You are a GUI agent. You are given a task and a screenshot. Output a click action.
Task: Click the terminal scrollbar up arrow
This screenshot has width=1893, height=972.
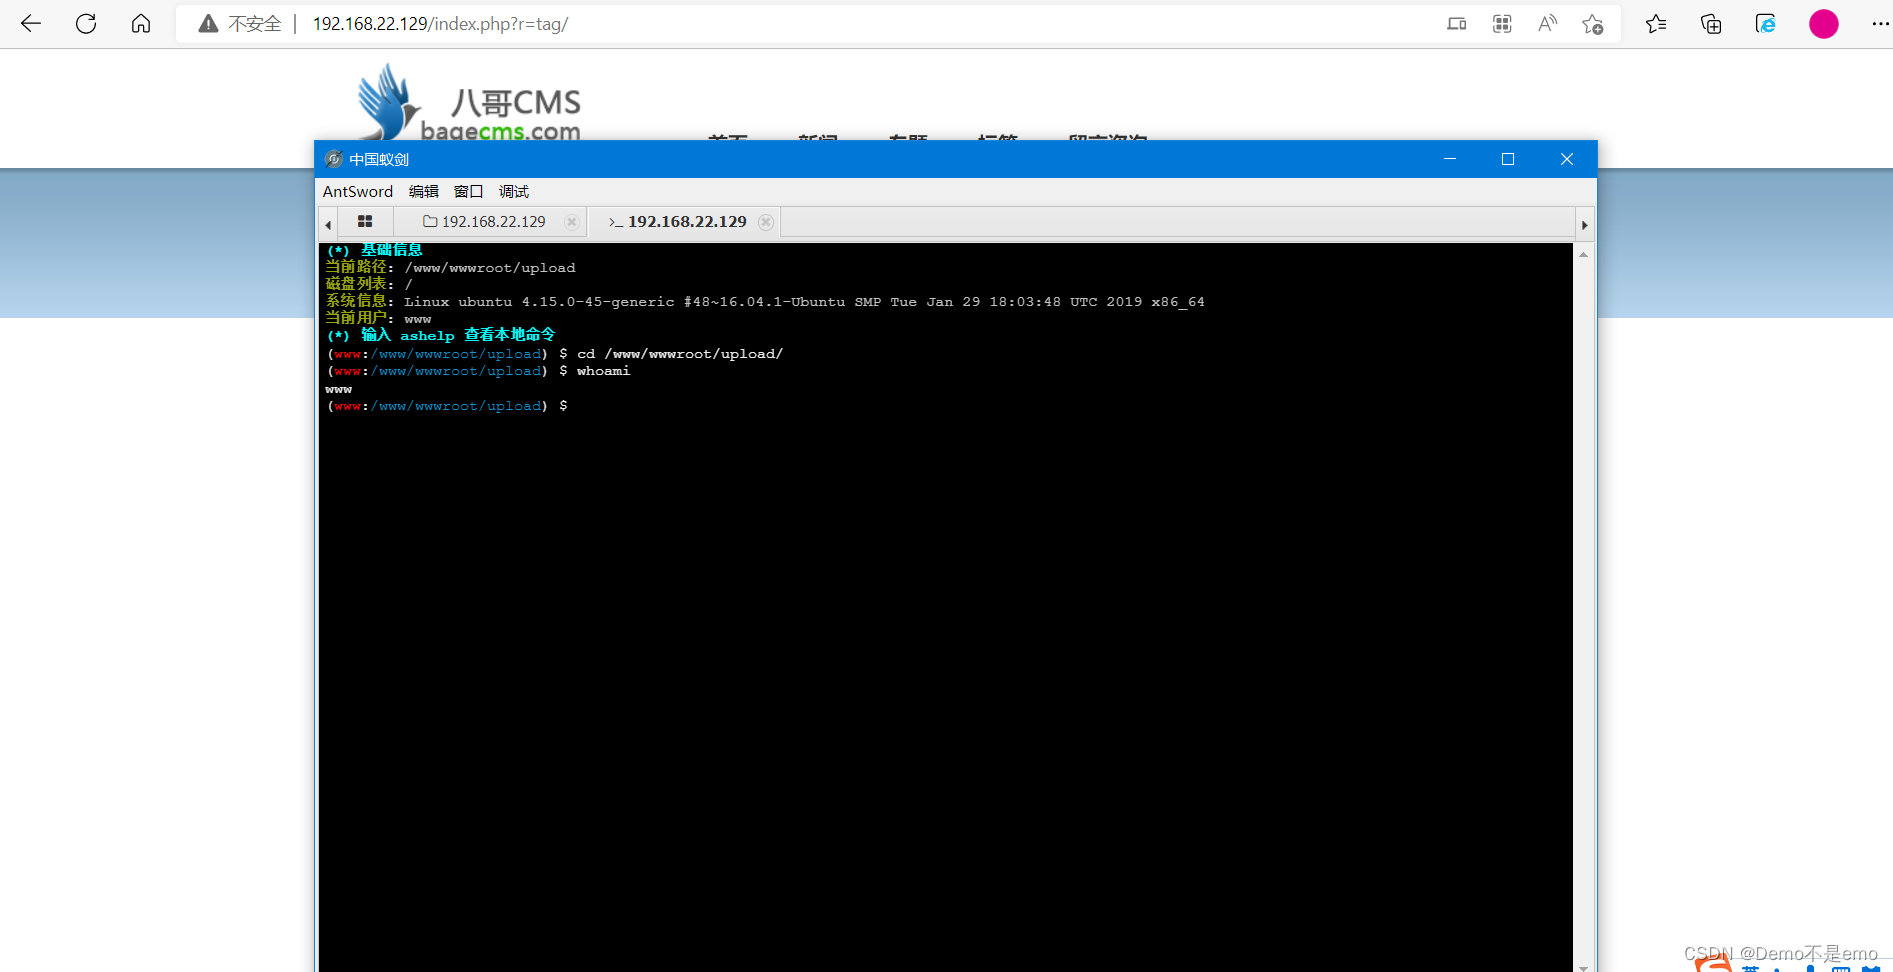(1584, 255)
